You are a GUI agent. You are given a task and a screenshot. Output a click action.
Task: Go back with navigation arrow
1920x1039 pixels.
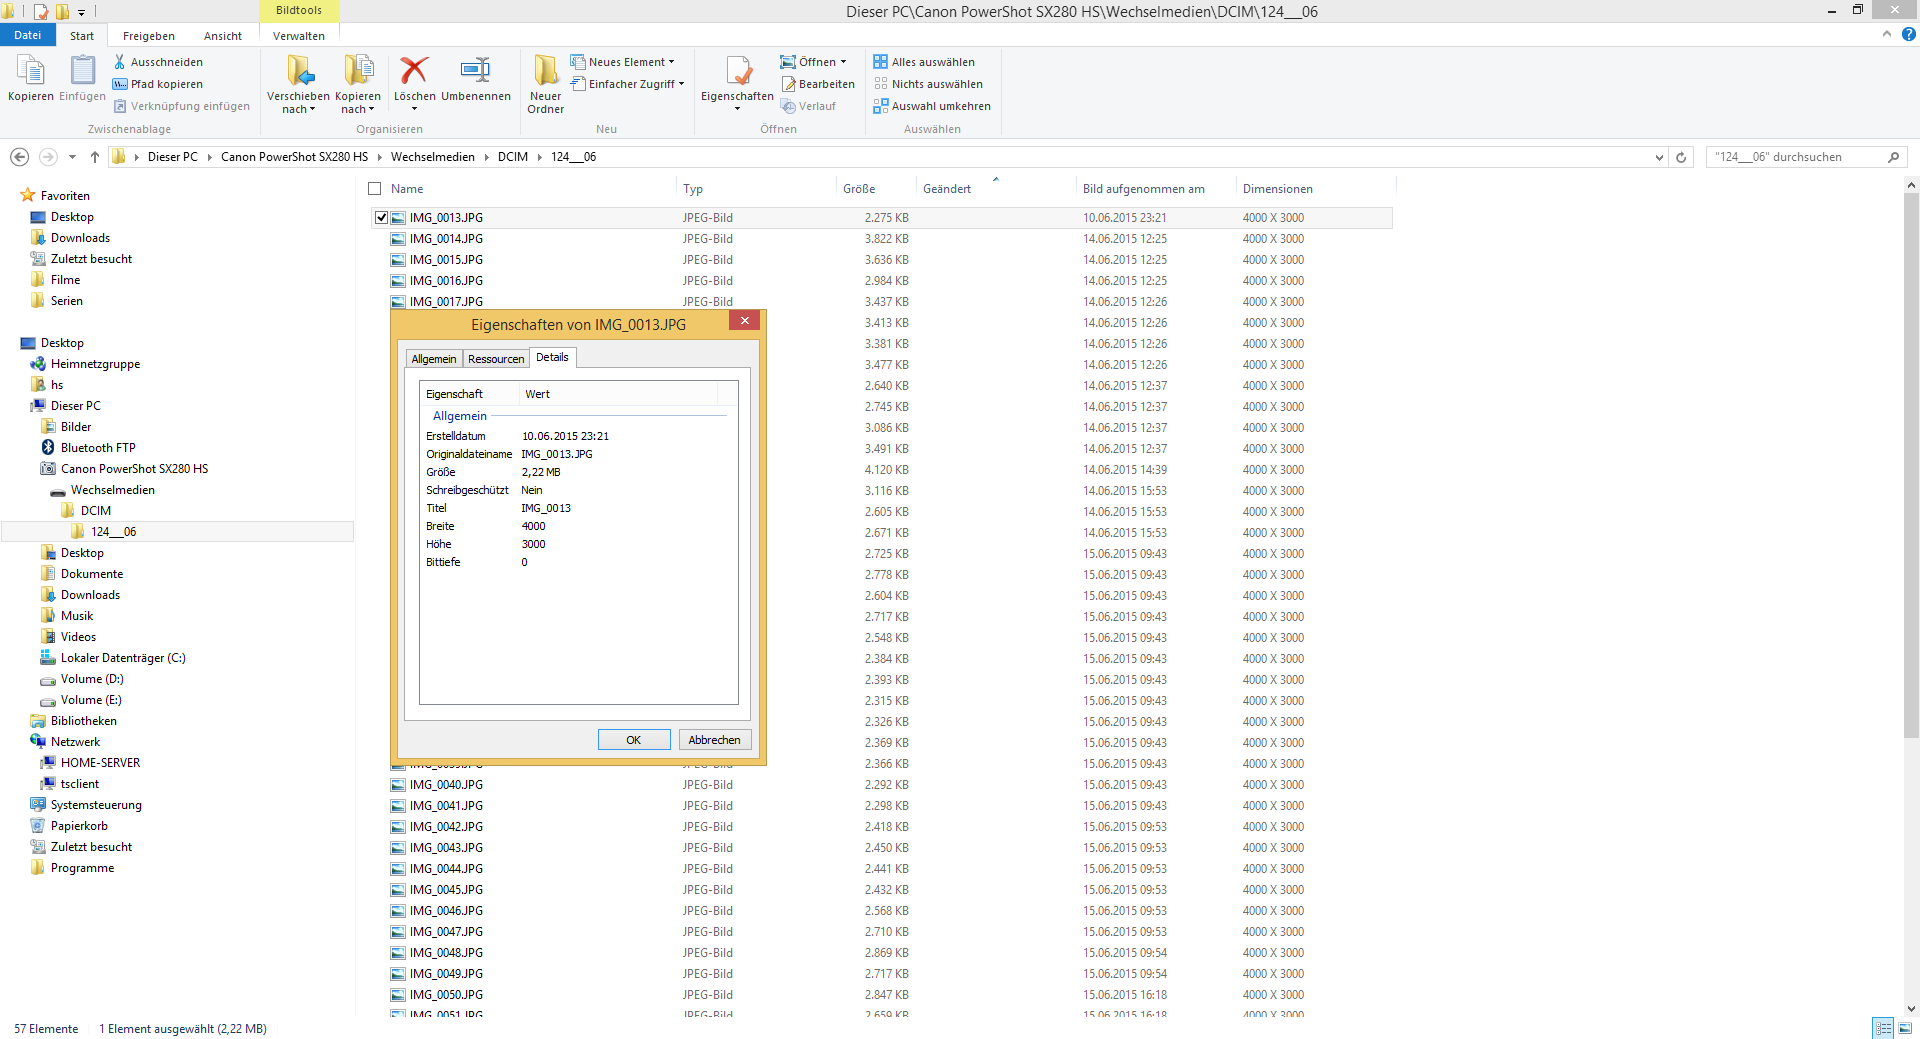coord(19,157)
